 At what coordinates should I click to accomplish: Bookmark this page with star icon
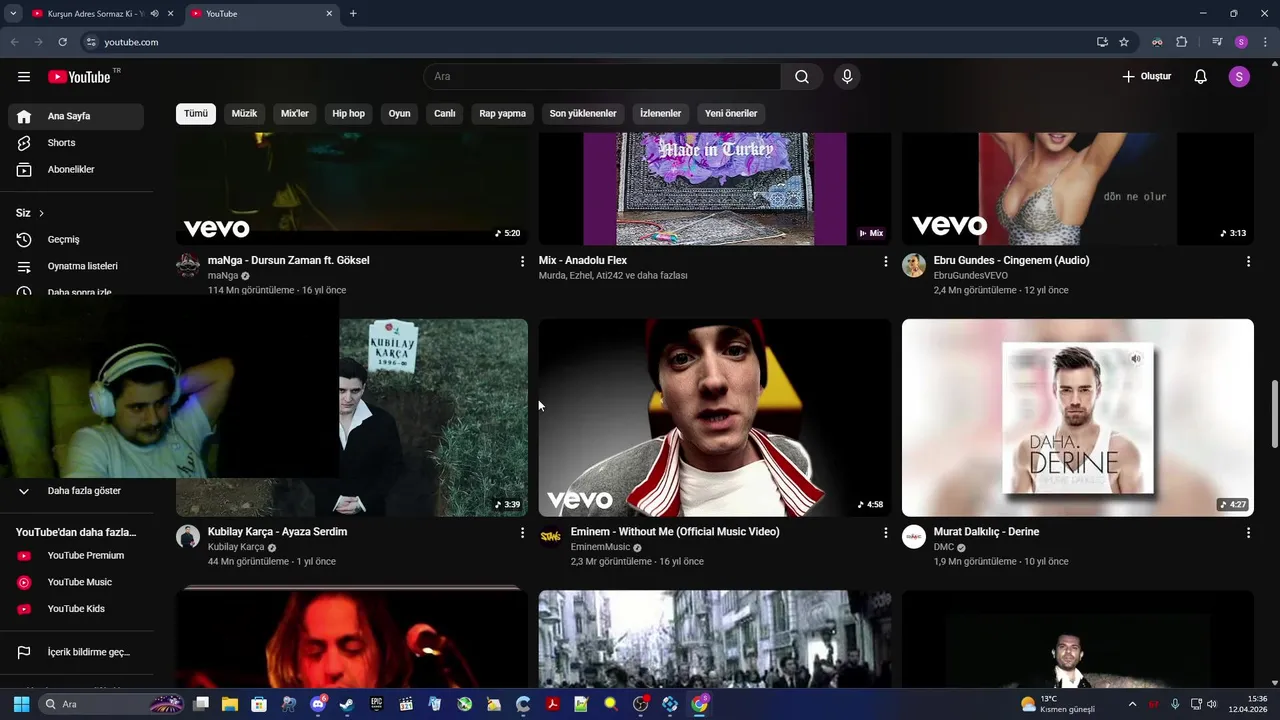click(x=1124, y=42)
